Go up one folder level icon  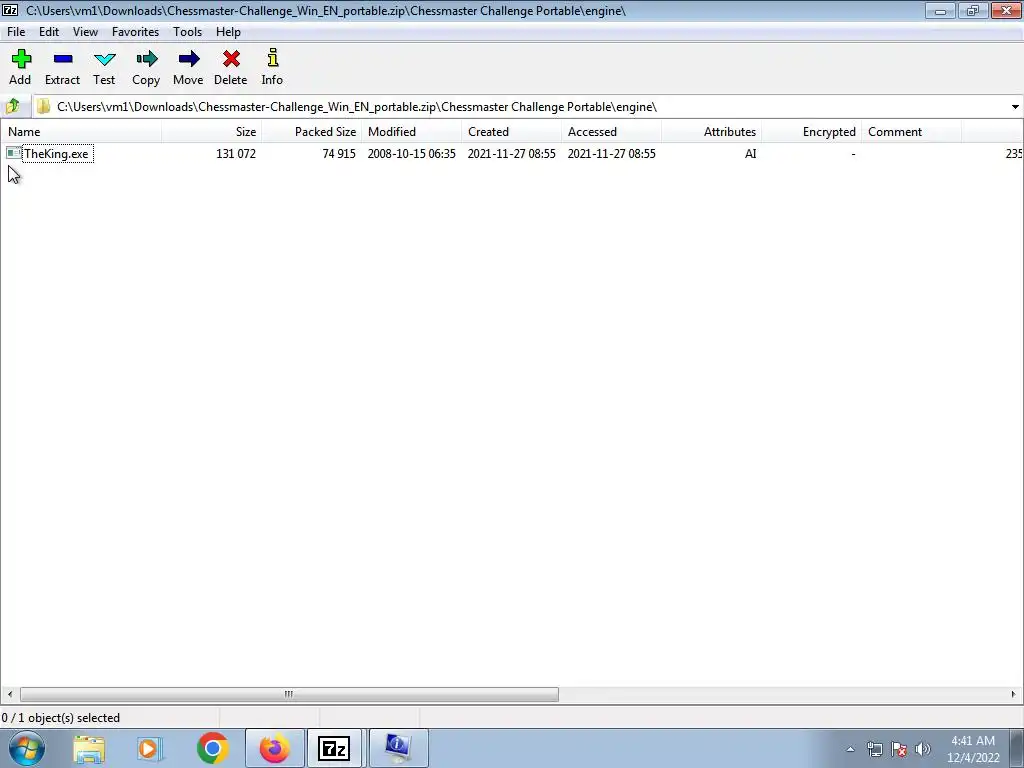point(13,106)
